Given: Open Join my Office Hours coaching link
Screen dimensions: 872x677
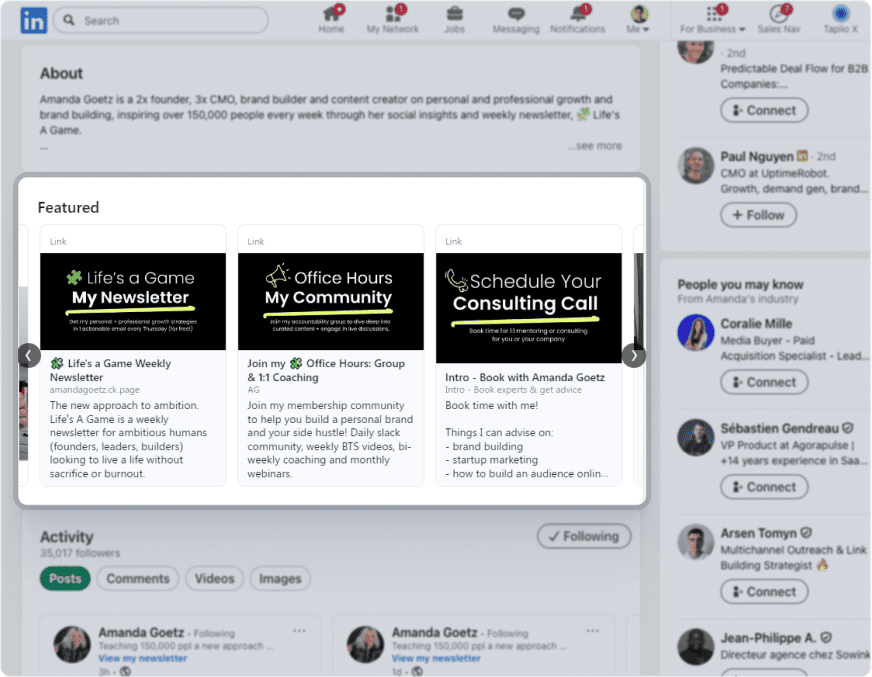Looking at the screenshot, I should (326, 370).
